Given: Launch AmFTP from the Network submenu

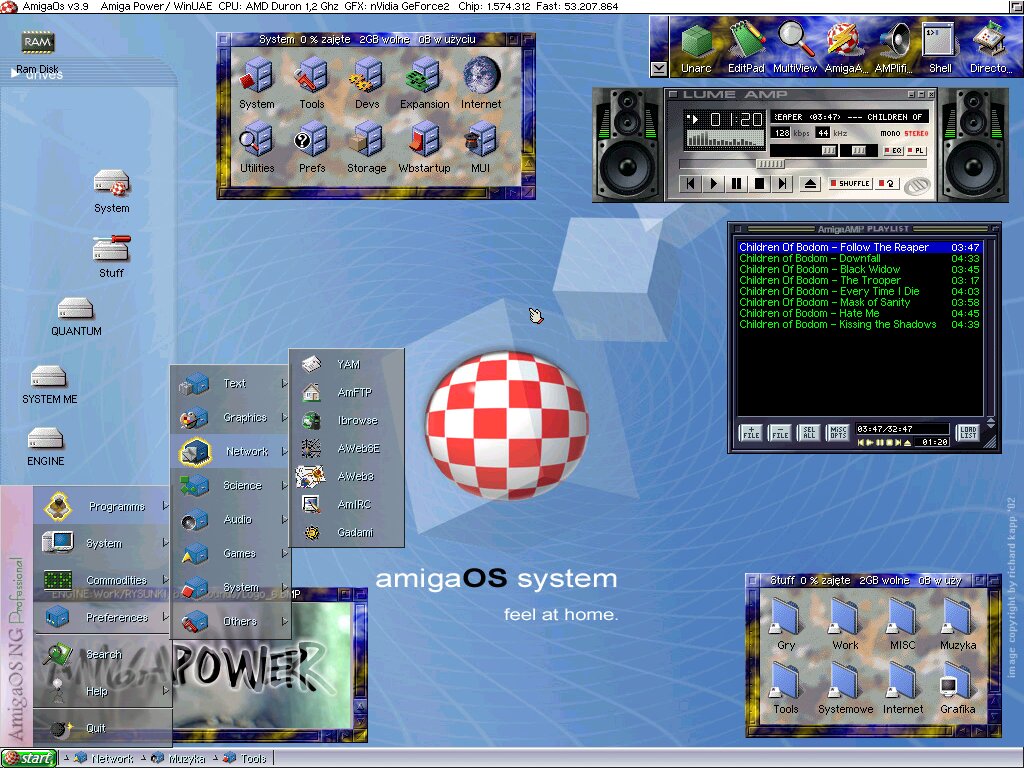Looking at the screenshot, I should pyautogui.click(x=347, y=392).
